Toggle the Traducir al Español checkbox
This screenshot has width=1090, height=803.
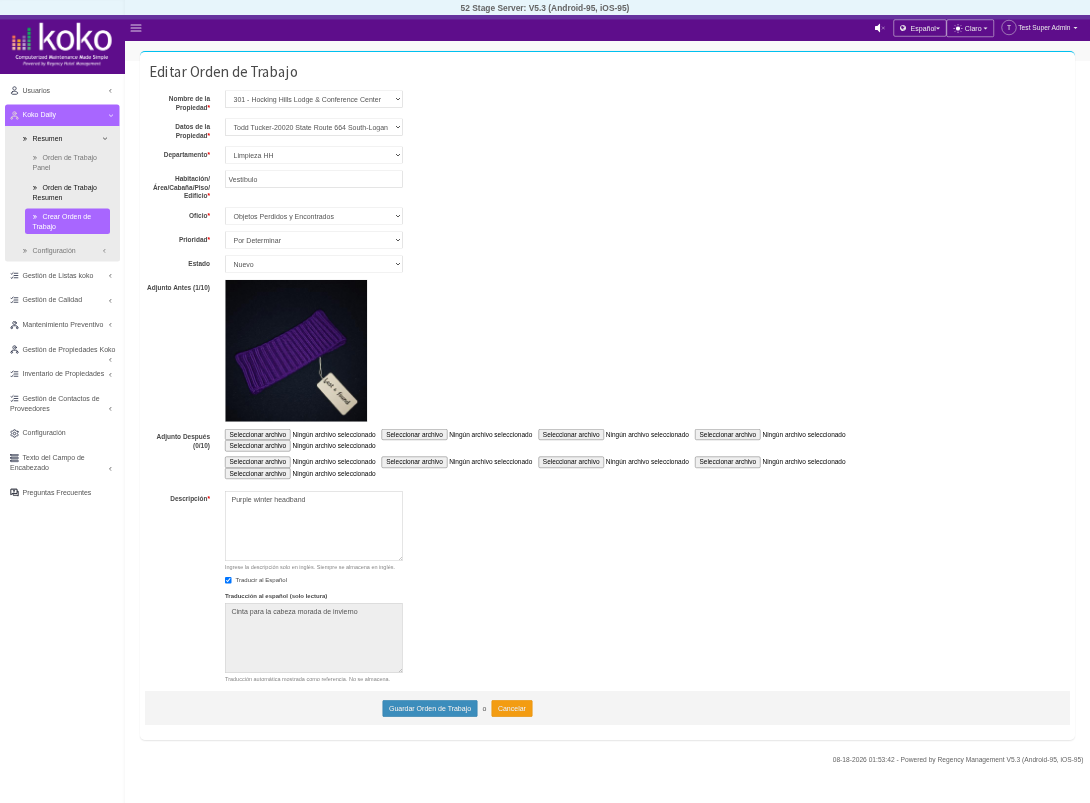click(x=228, y=580)
